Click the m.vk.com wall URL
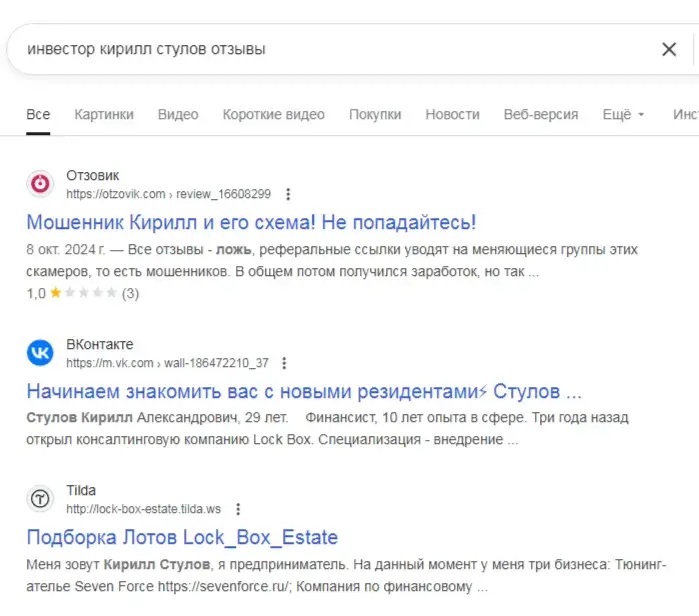The height and width of the screenshot is (616, 699). point(167,363)
